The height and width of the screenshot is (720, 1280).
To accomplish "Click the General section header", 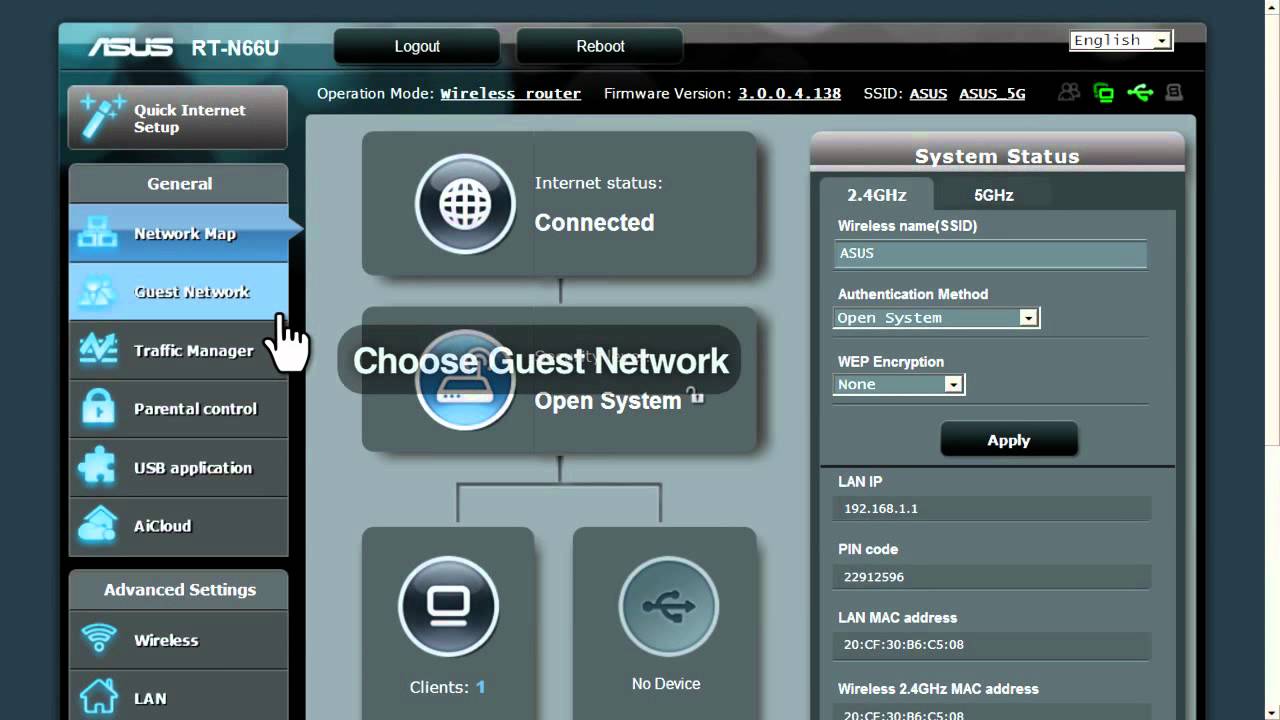I will [179, 183].
